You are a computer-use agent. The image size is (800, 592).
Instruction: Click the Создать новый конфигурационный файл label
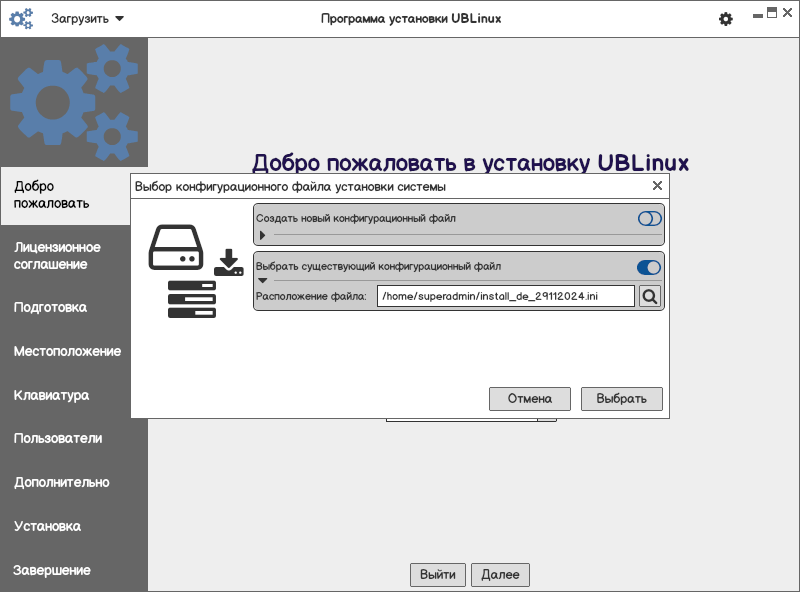(356, 218)
